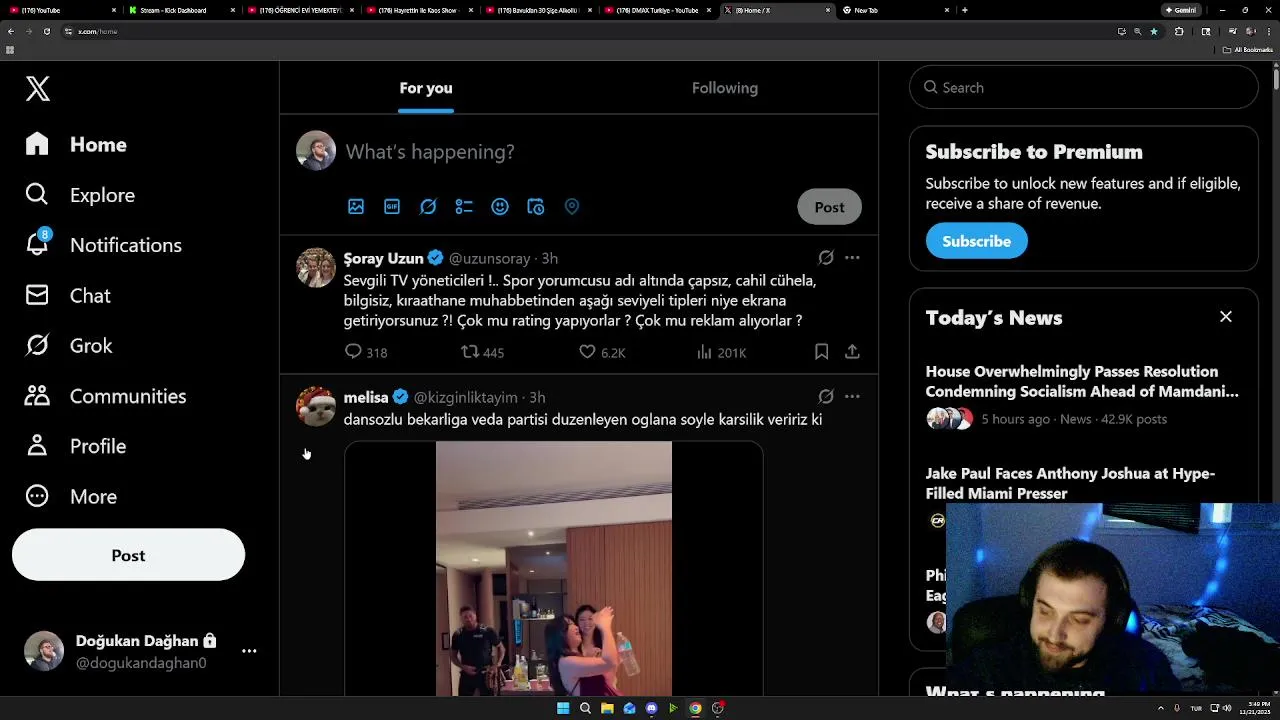The image size is (1280, 720).
Task: Open Şoray Uzun's avatar
Action: [x=316, y=268]
